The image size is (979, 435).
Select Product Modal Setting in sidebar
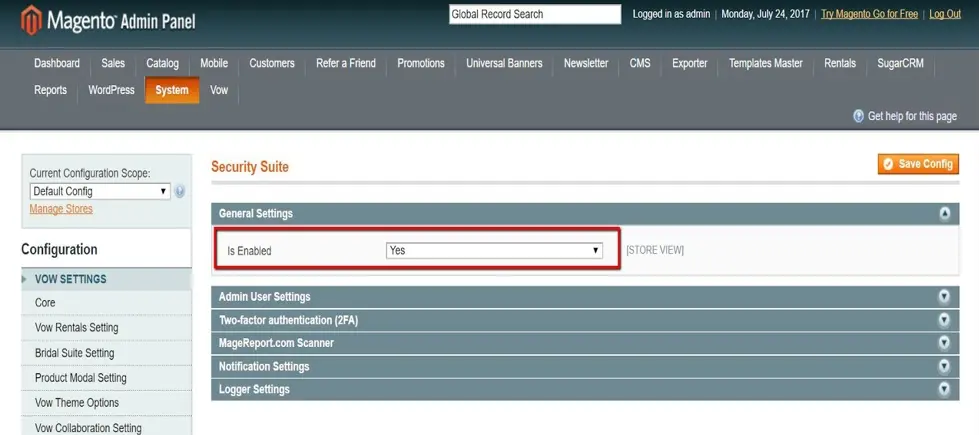[x=106, y=378]
